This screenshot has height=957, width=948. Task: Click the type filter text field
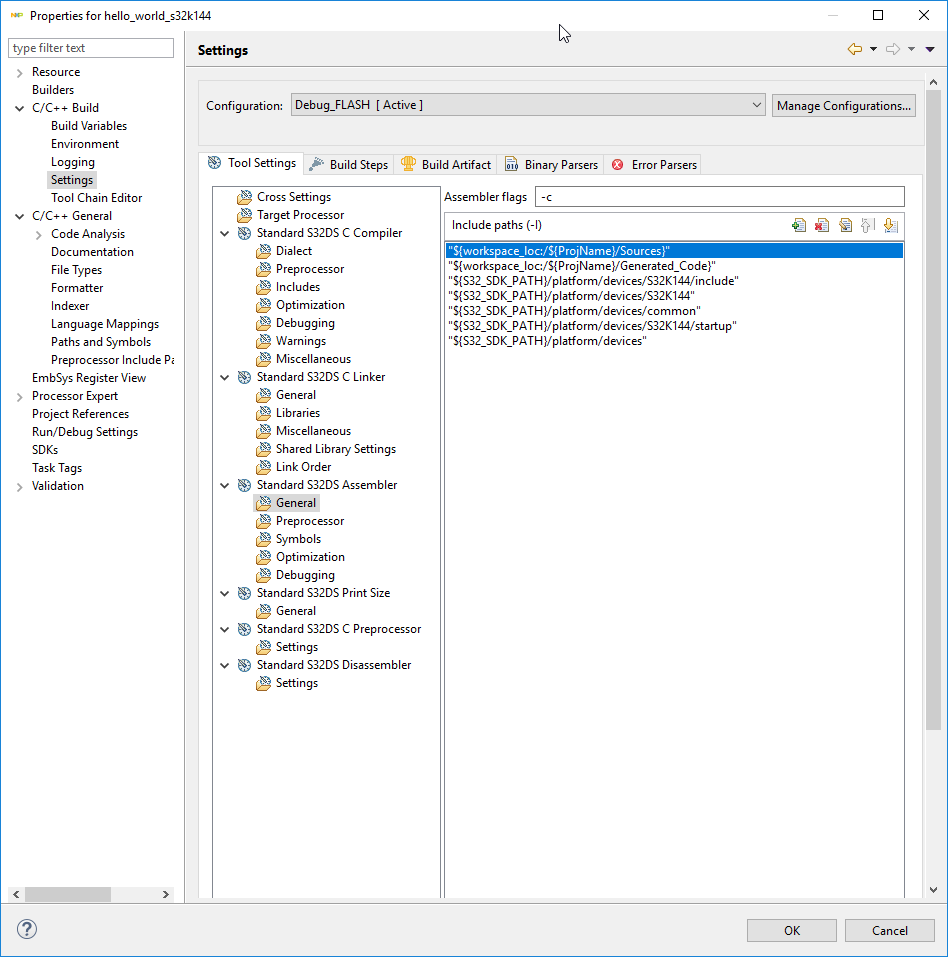91,48
